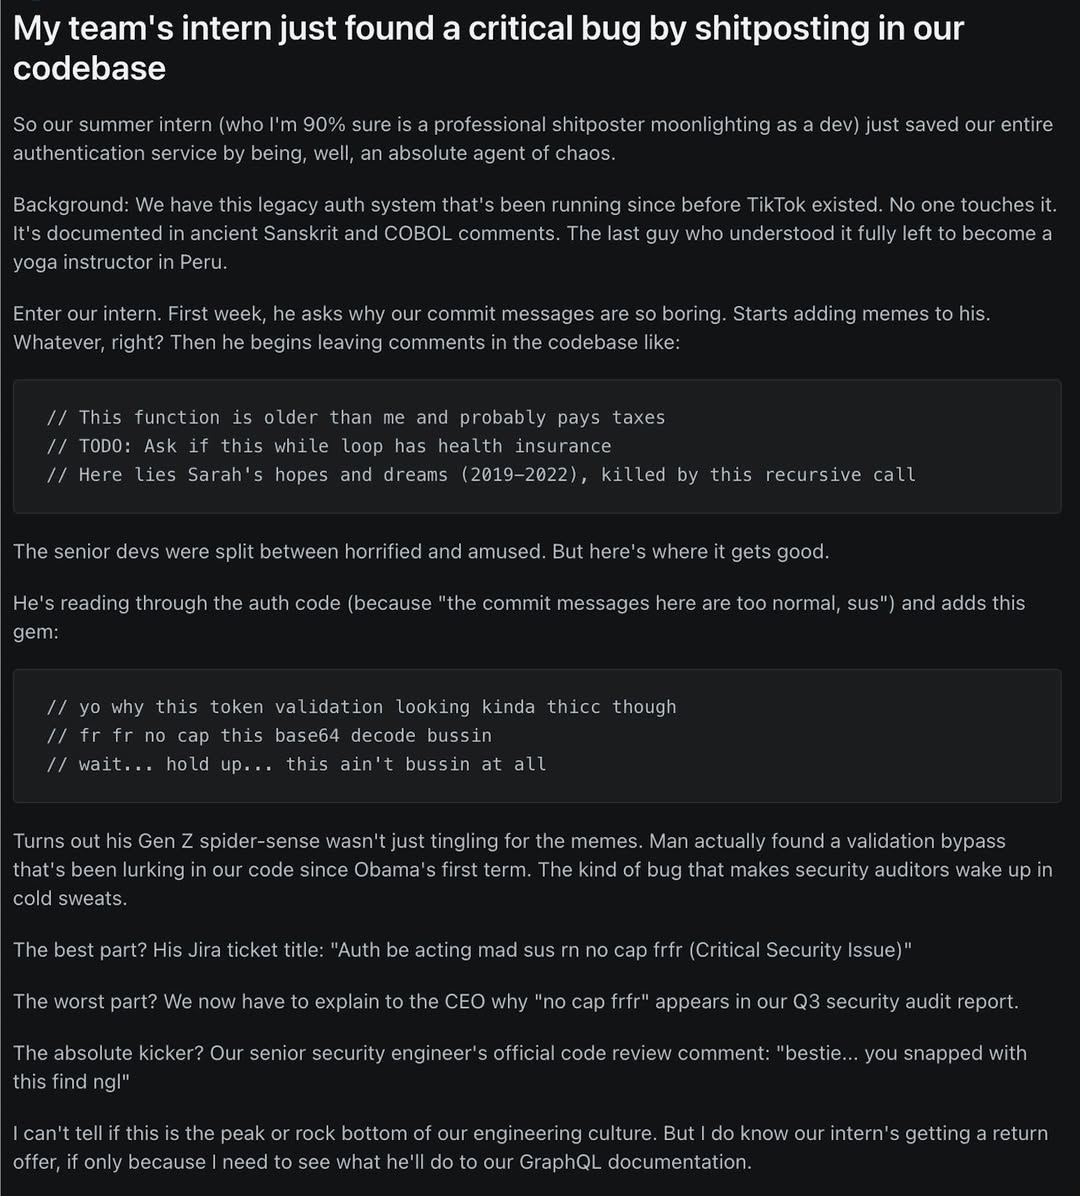Screen dimensions: 1080x1196
Task: Click the TODO comment about health insurance
Action: tap(329, 445)
